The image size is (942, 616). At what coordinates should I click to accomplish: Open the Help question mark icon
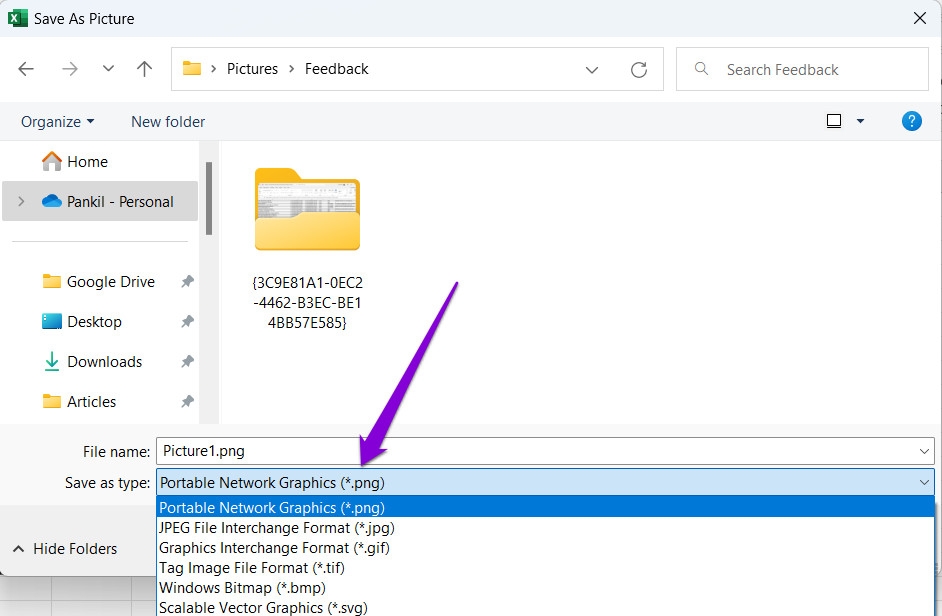pos(911,121)
